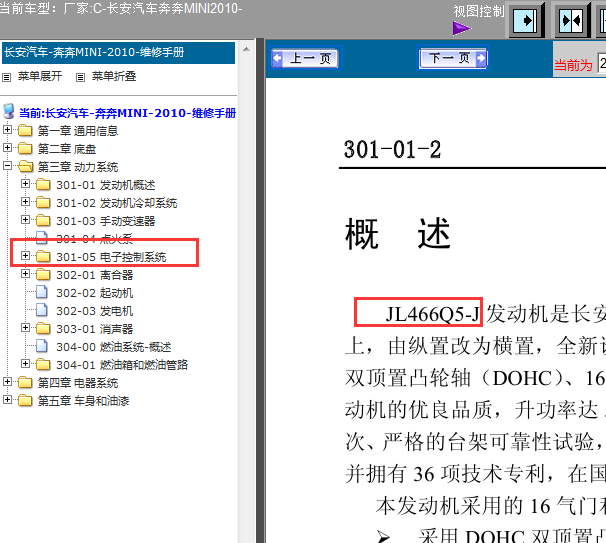Expand 303-01 消声器 node
606x543 pixels.
point(25,327)
